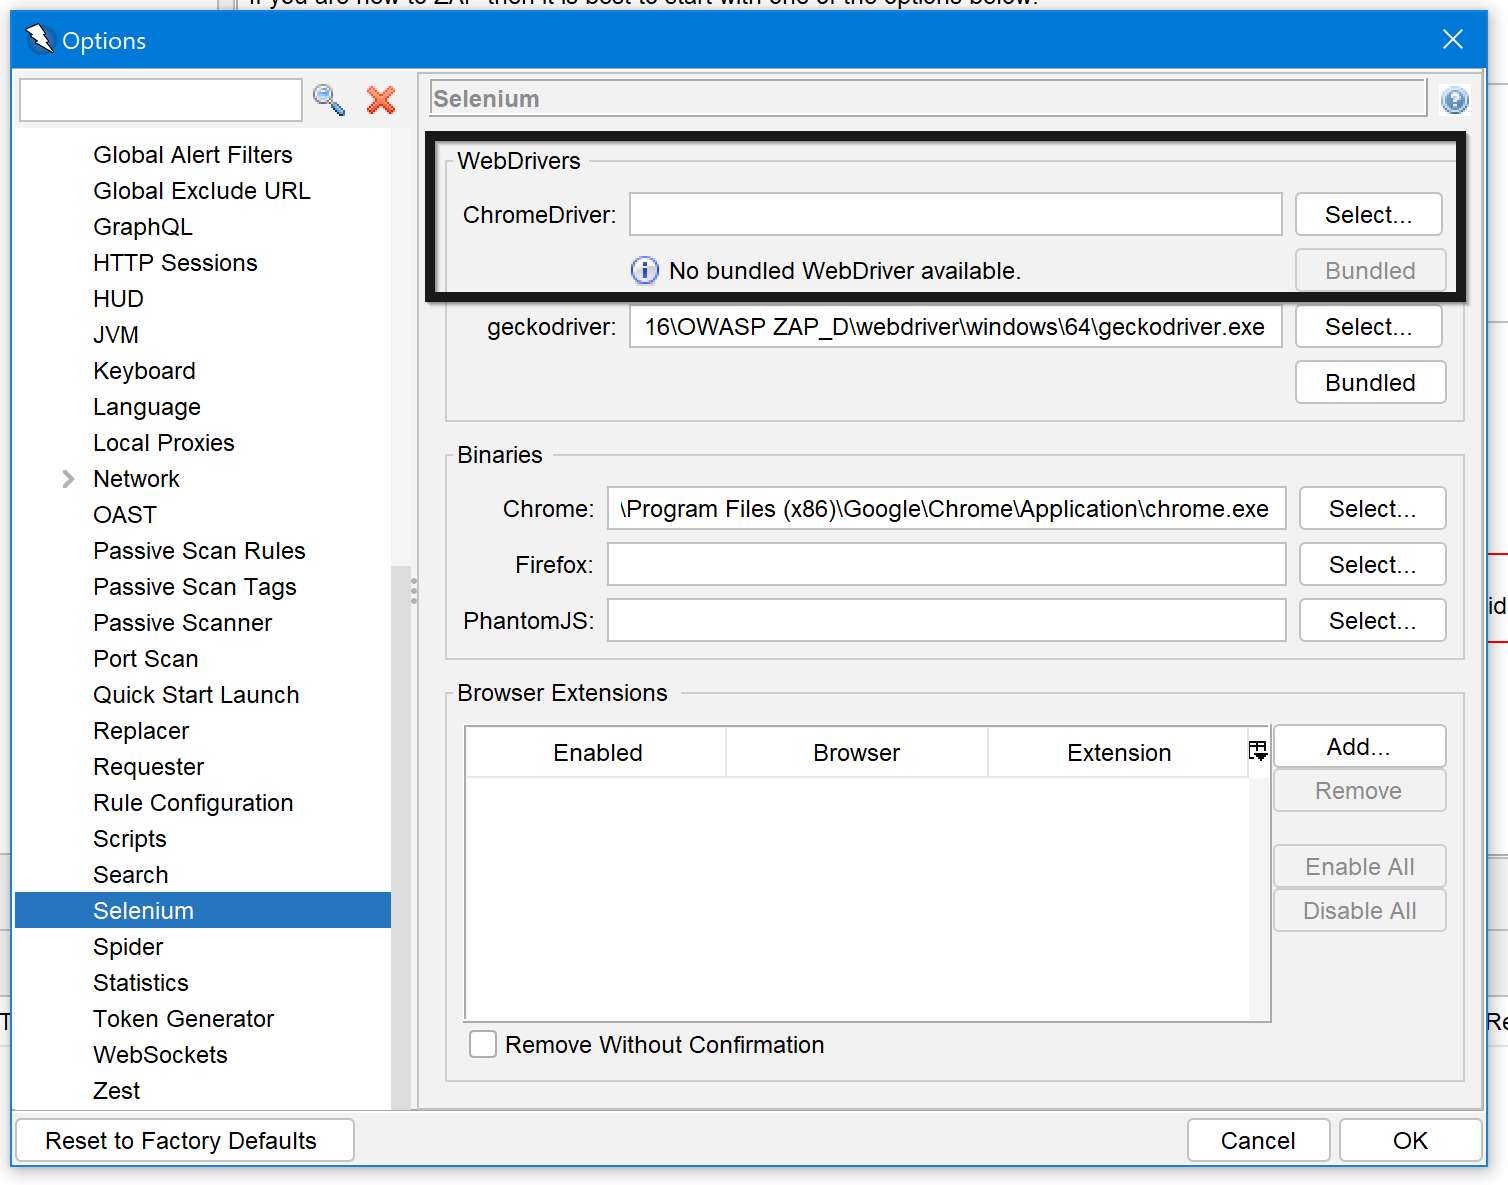This screenshot has width=1508, height=1185.
Task: Click the info icon near 'No bundled WebDriver available'
Action: click(644, 270)
